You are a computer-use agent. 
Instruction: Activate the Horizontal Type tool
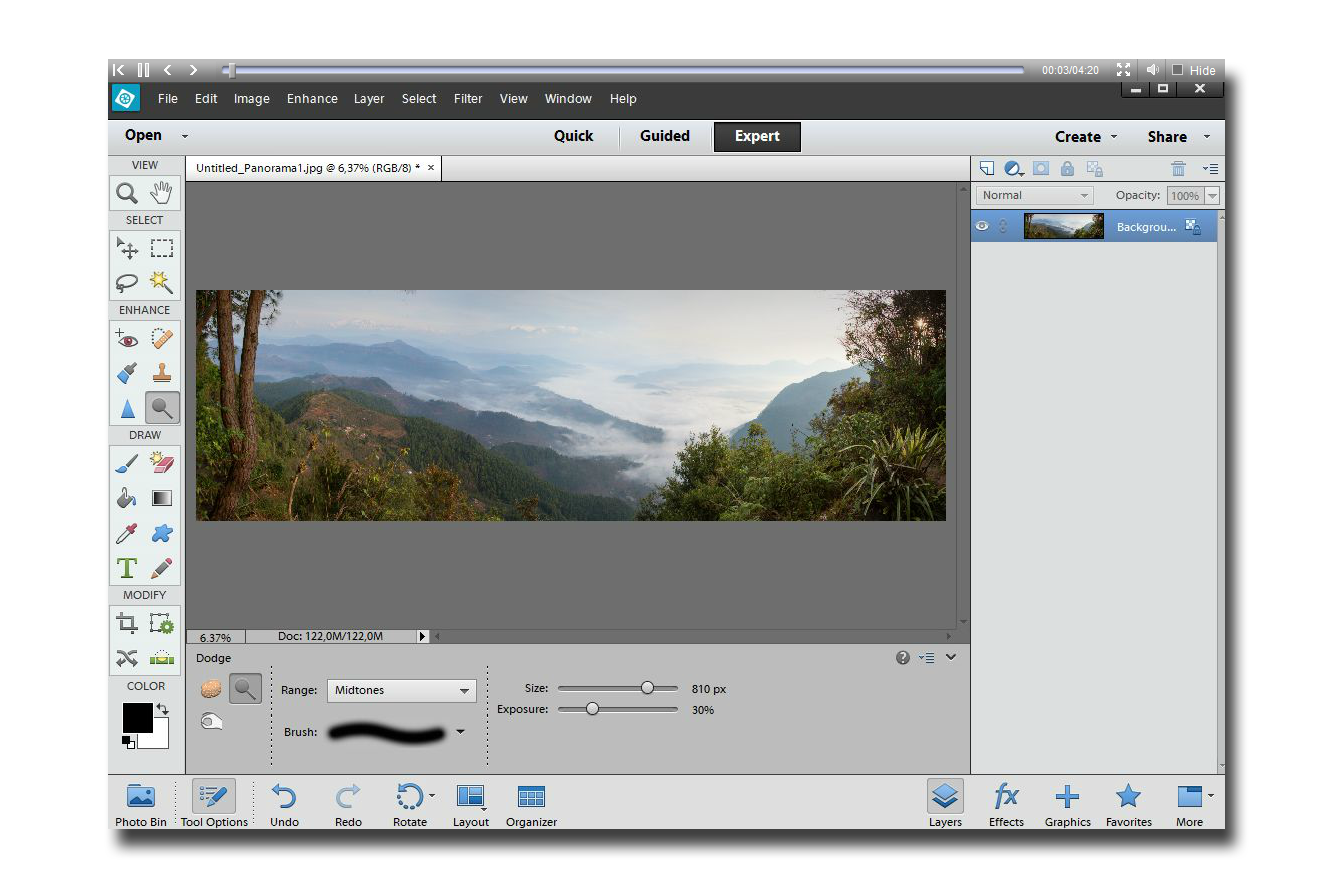(x=127, y=568)
